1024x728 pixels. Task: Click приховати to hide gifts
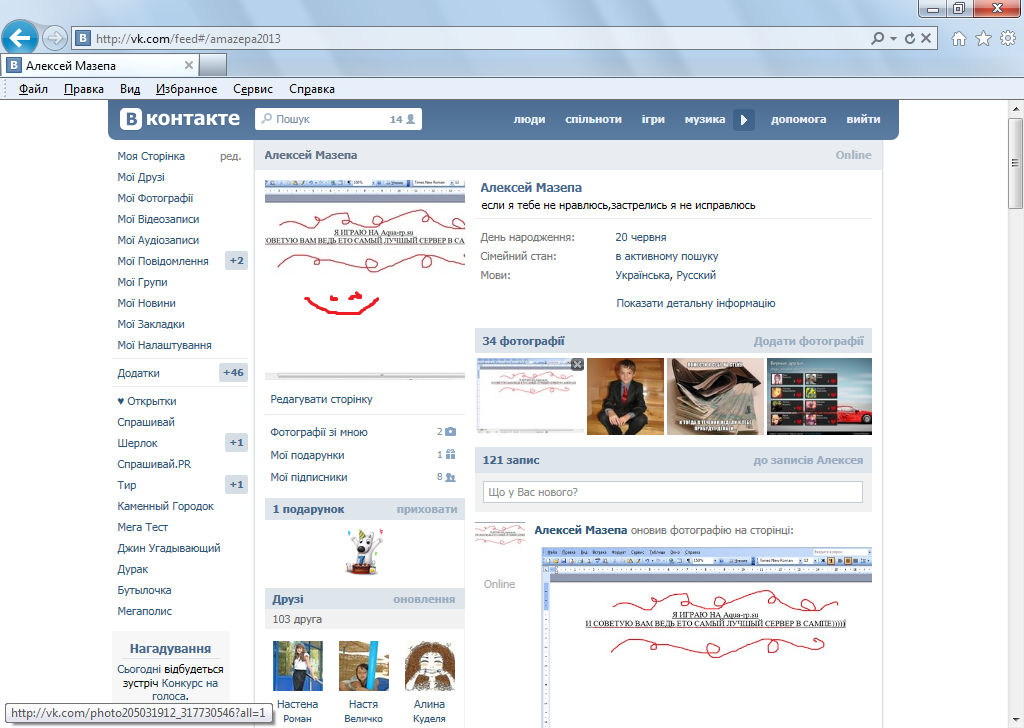point(426,509)
